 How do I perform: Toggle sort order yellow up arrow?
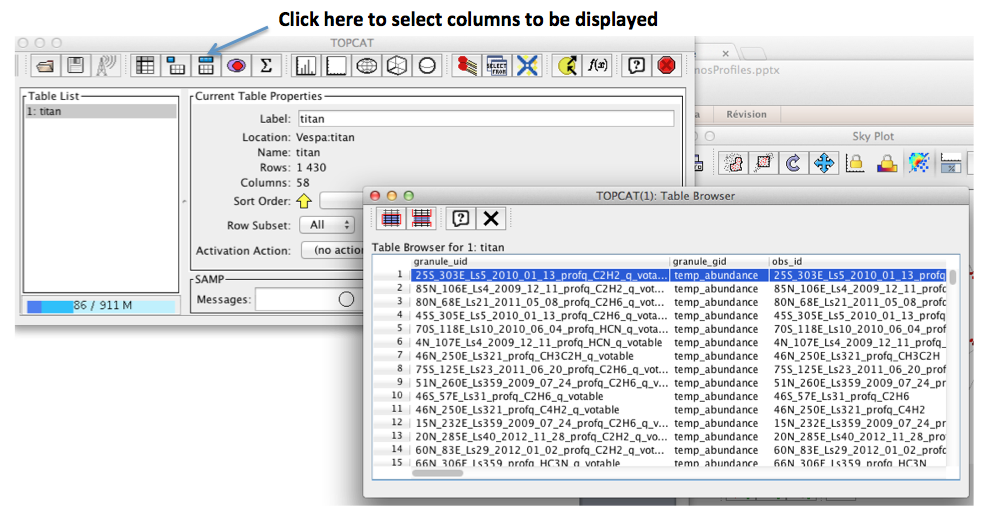304,201
